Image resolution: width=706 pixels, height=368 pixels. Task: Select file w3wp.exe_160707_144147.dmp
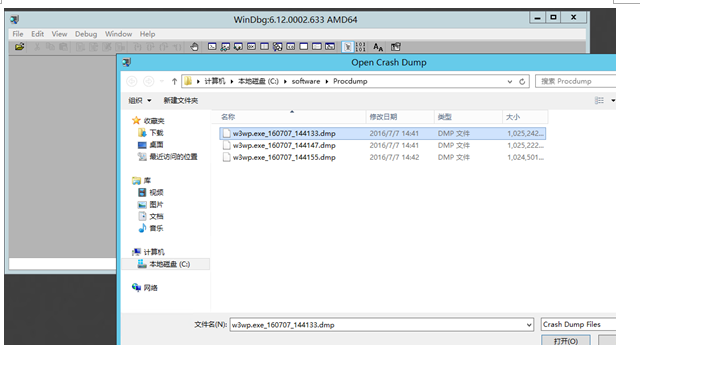click(x=383, y=145)
